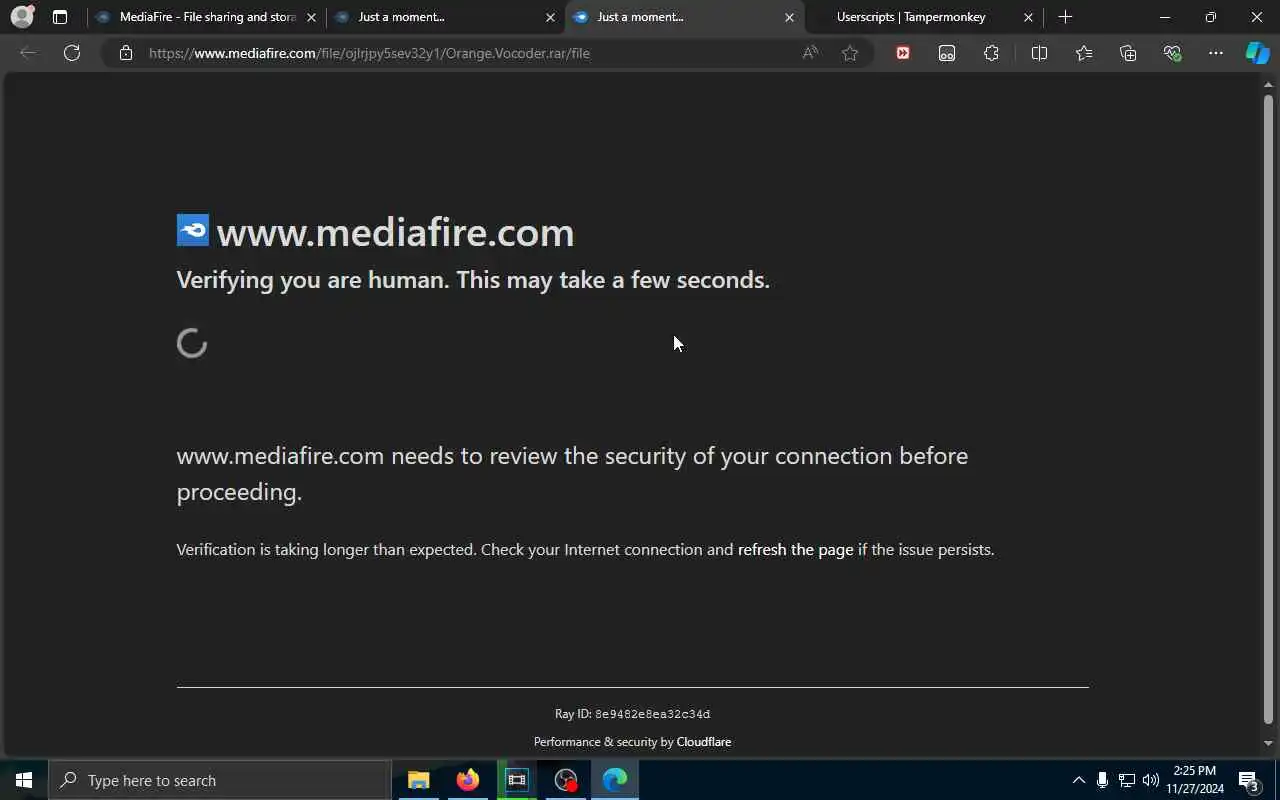This screenshot has height=800, width=1280.
Task: Reload the current page
Action: pyautogui.click(x=72, y=53)
